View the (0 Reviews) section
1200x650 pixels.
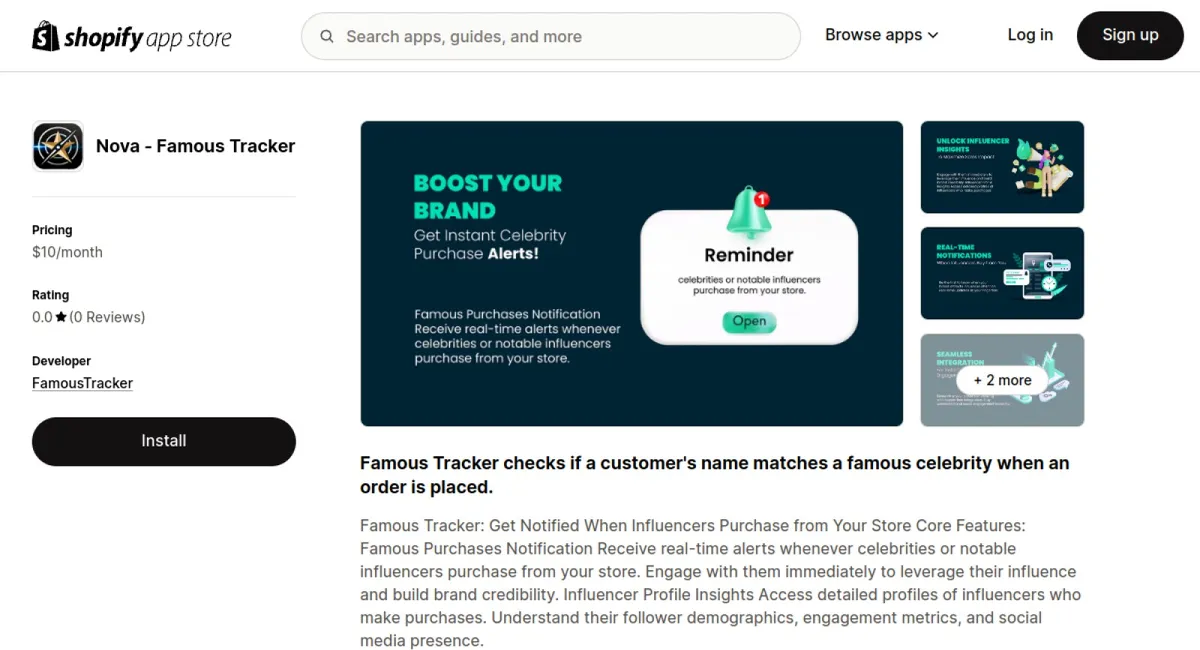[107, 317]
